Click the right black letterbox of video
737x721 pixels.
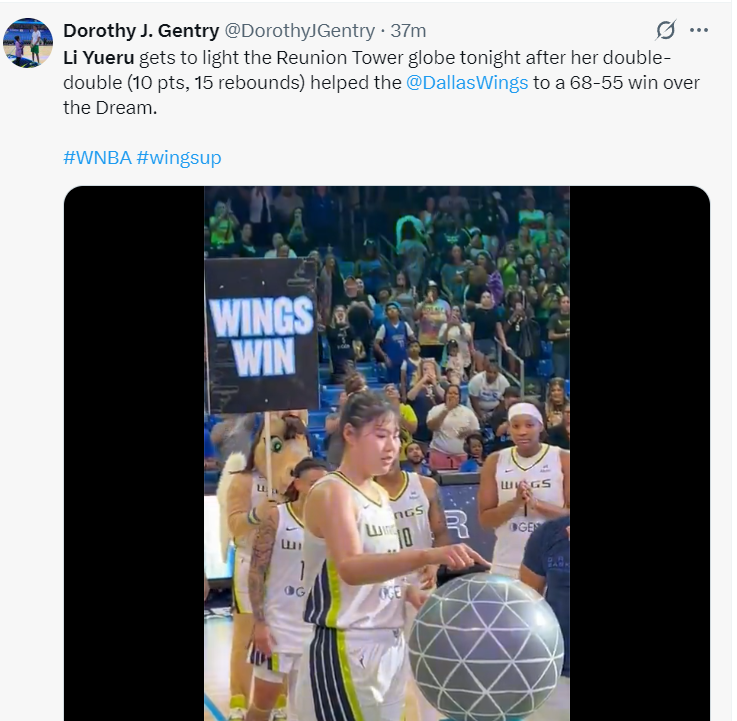[x=640, y=454]
